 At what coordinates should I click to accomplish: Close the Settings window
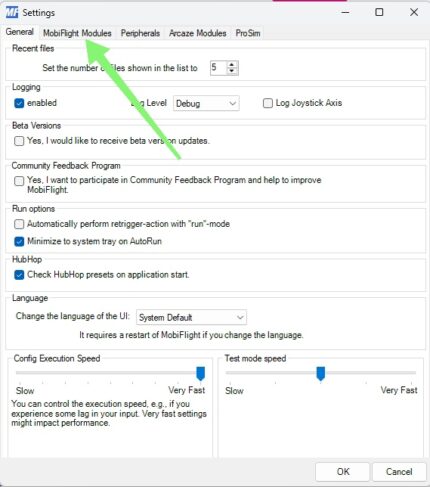click(414, 12)
